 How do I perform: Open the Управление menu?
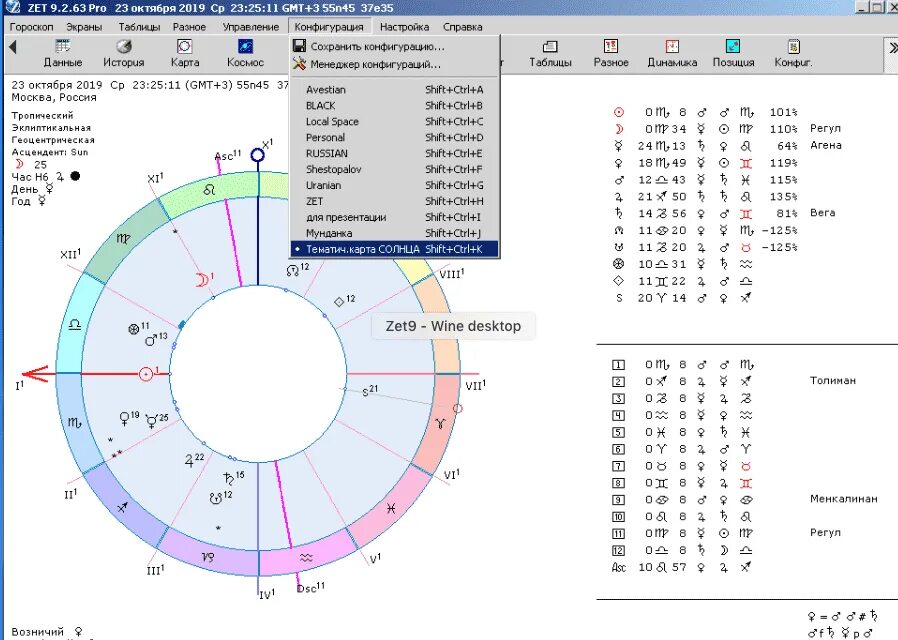click(x=251, y=27)
